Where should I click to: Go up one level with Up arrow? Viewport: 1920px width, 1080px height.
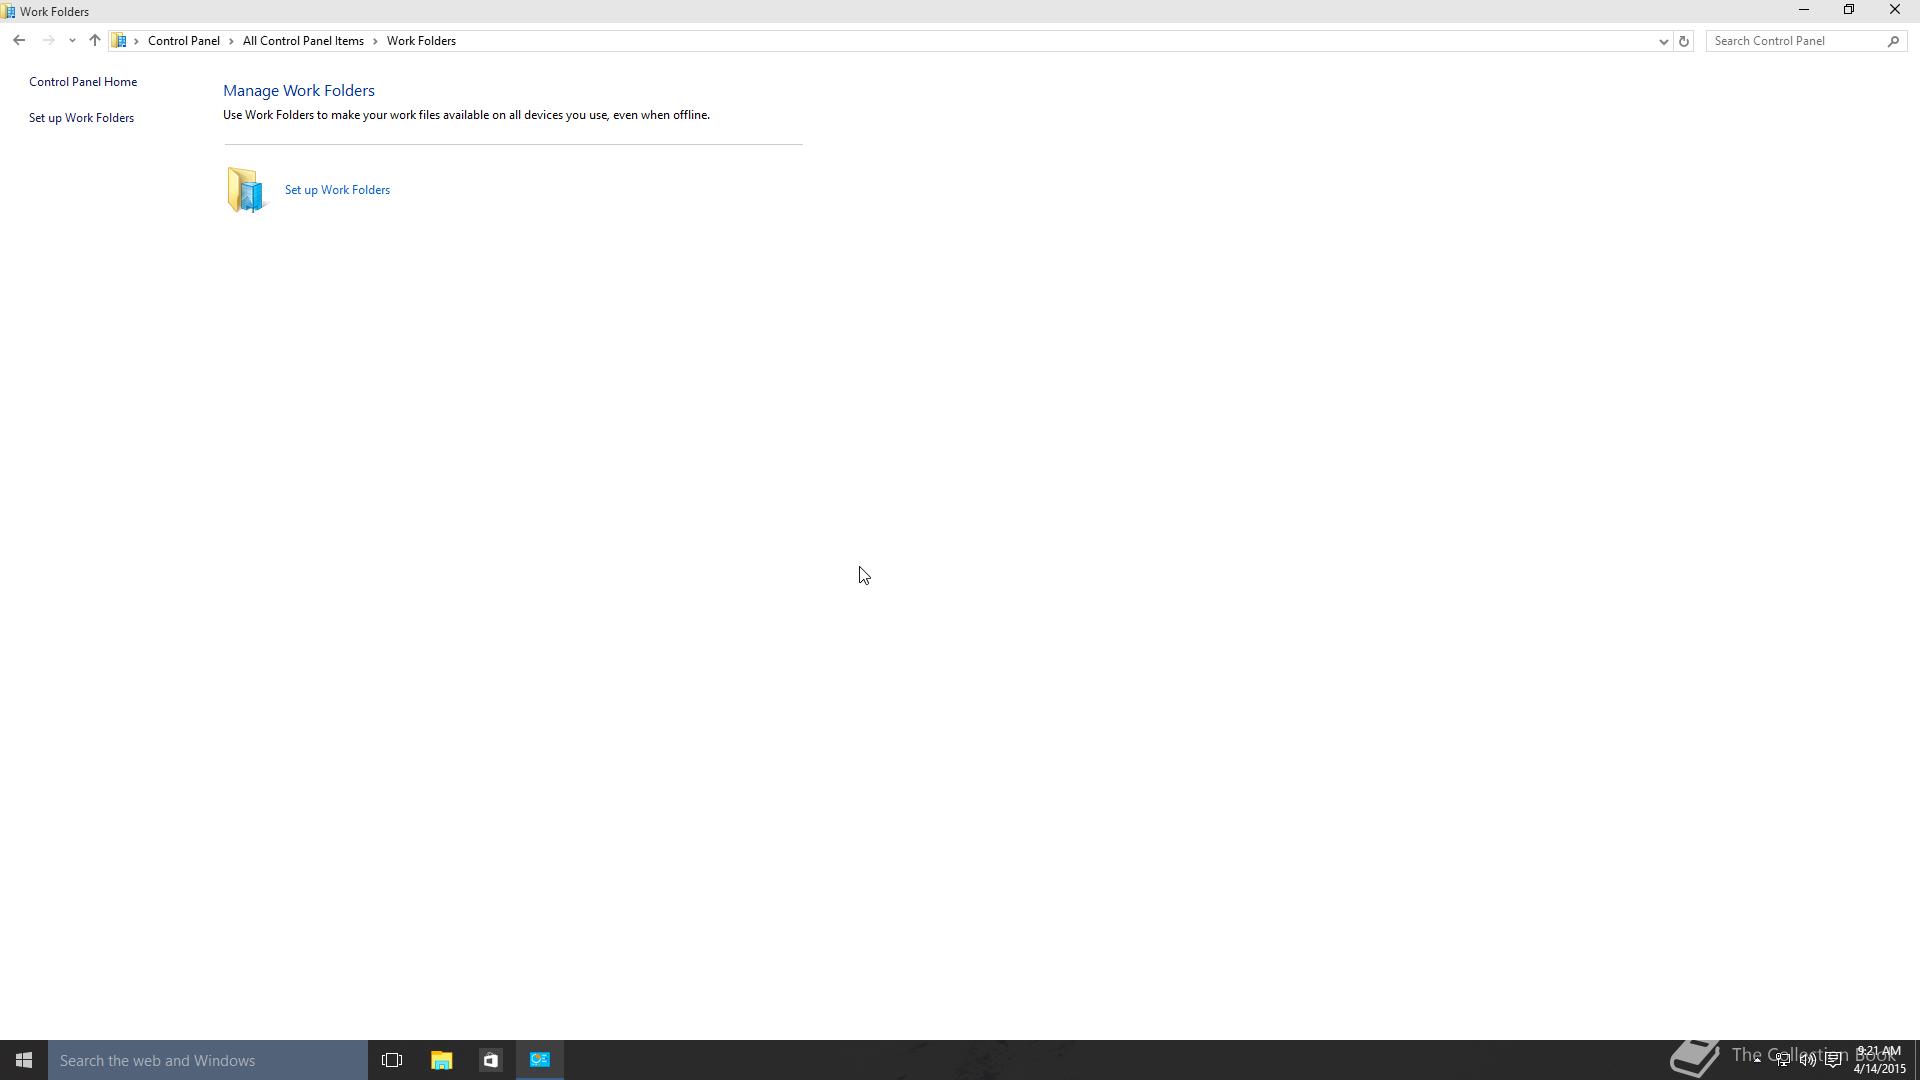pyautogui.click(x=95, y=41)
